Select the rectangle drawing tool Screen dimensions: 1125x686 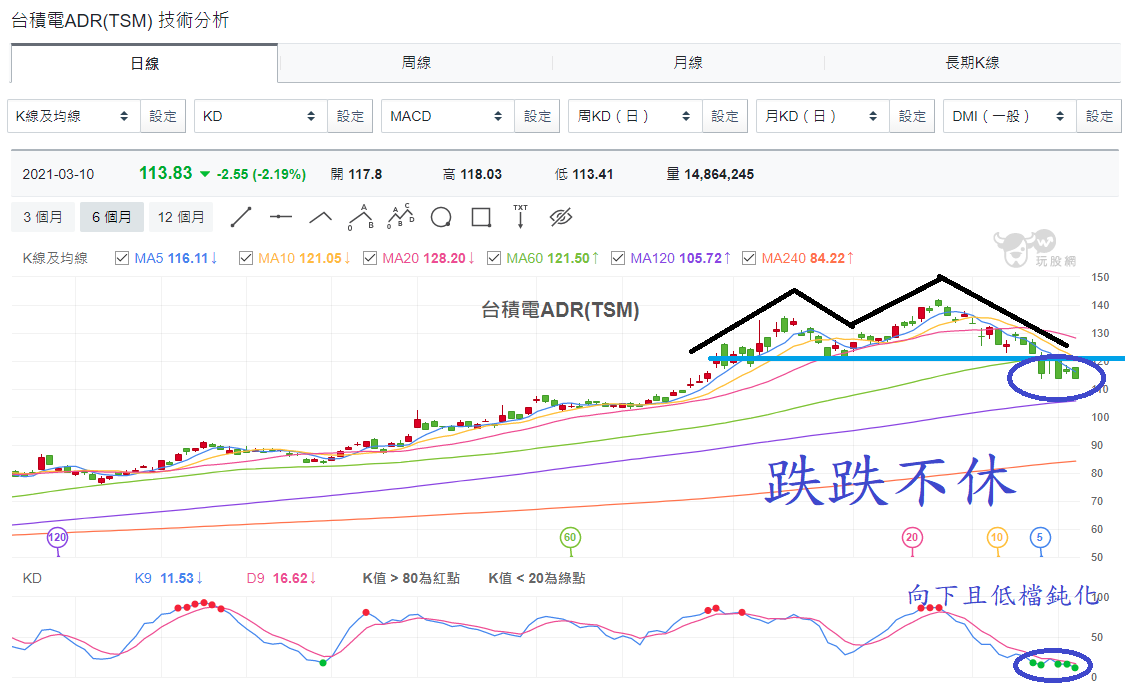coord(481,217)
